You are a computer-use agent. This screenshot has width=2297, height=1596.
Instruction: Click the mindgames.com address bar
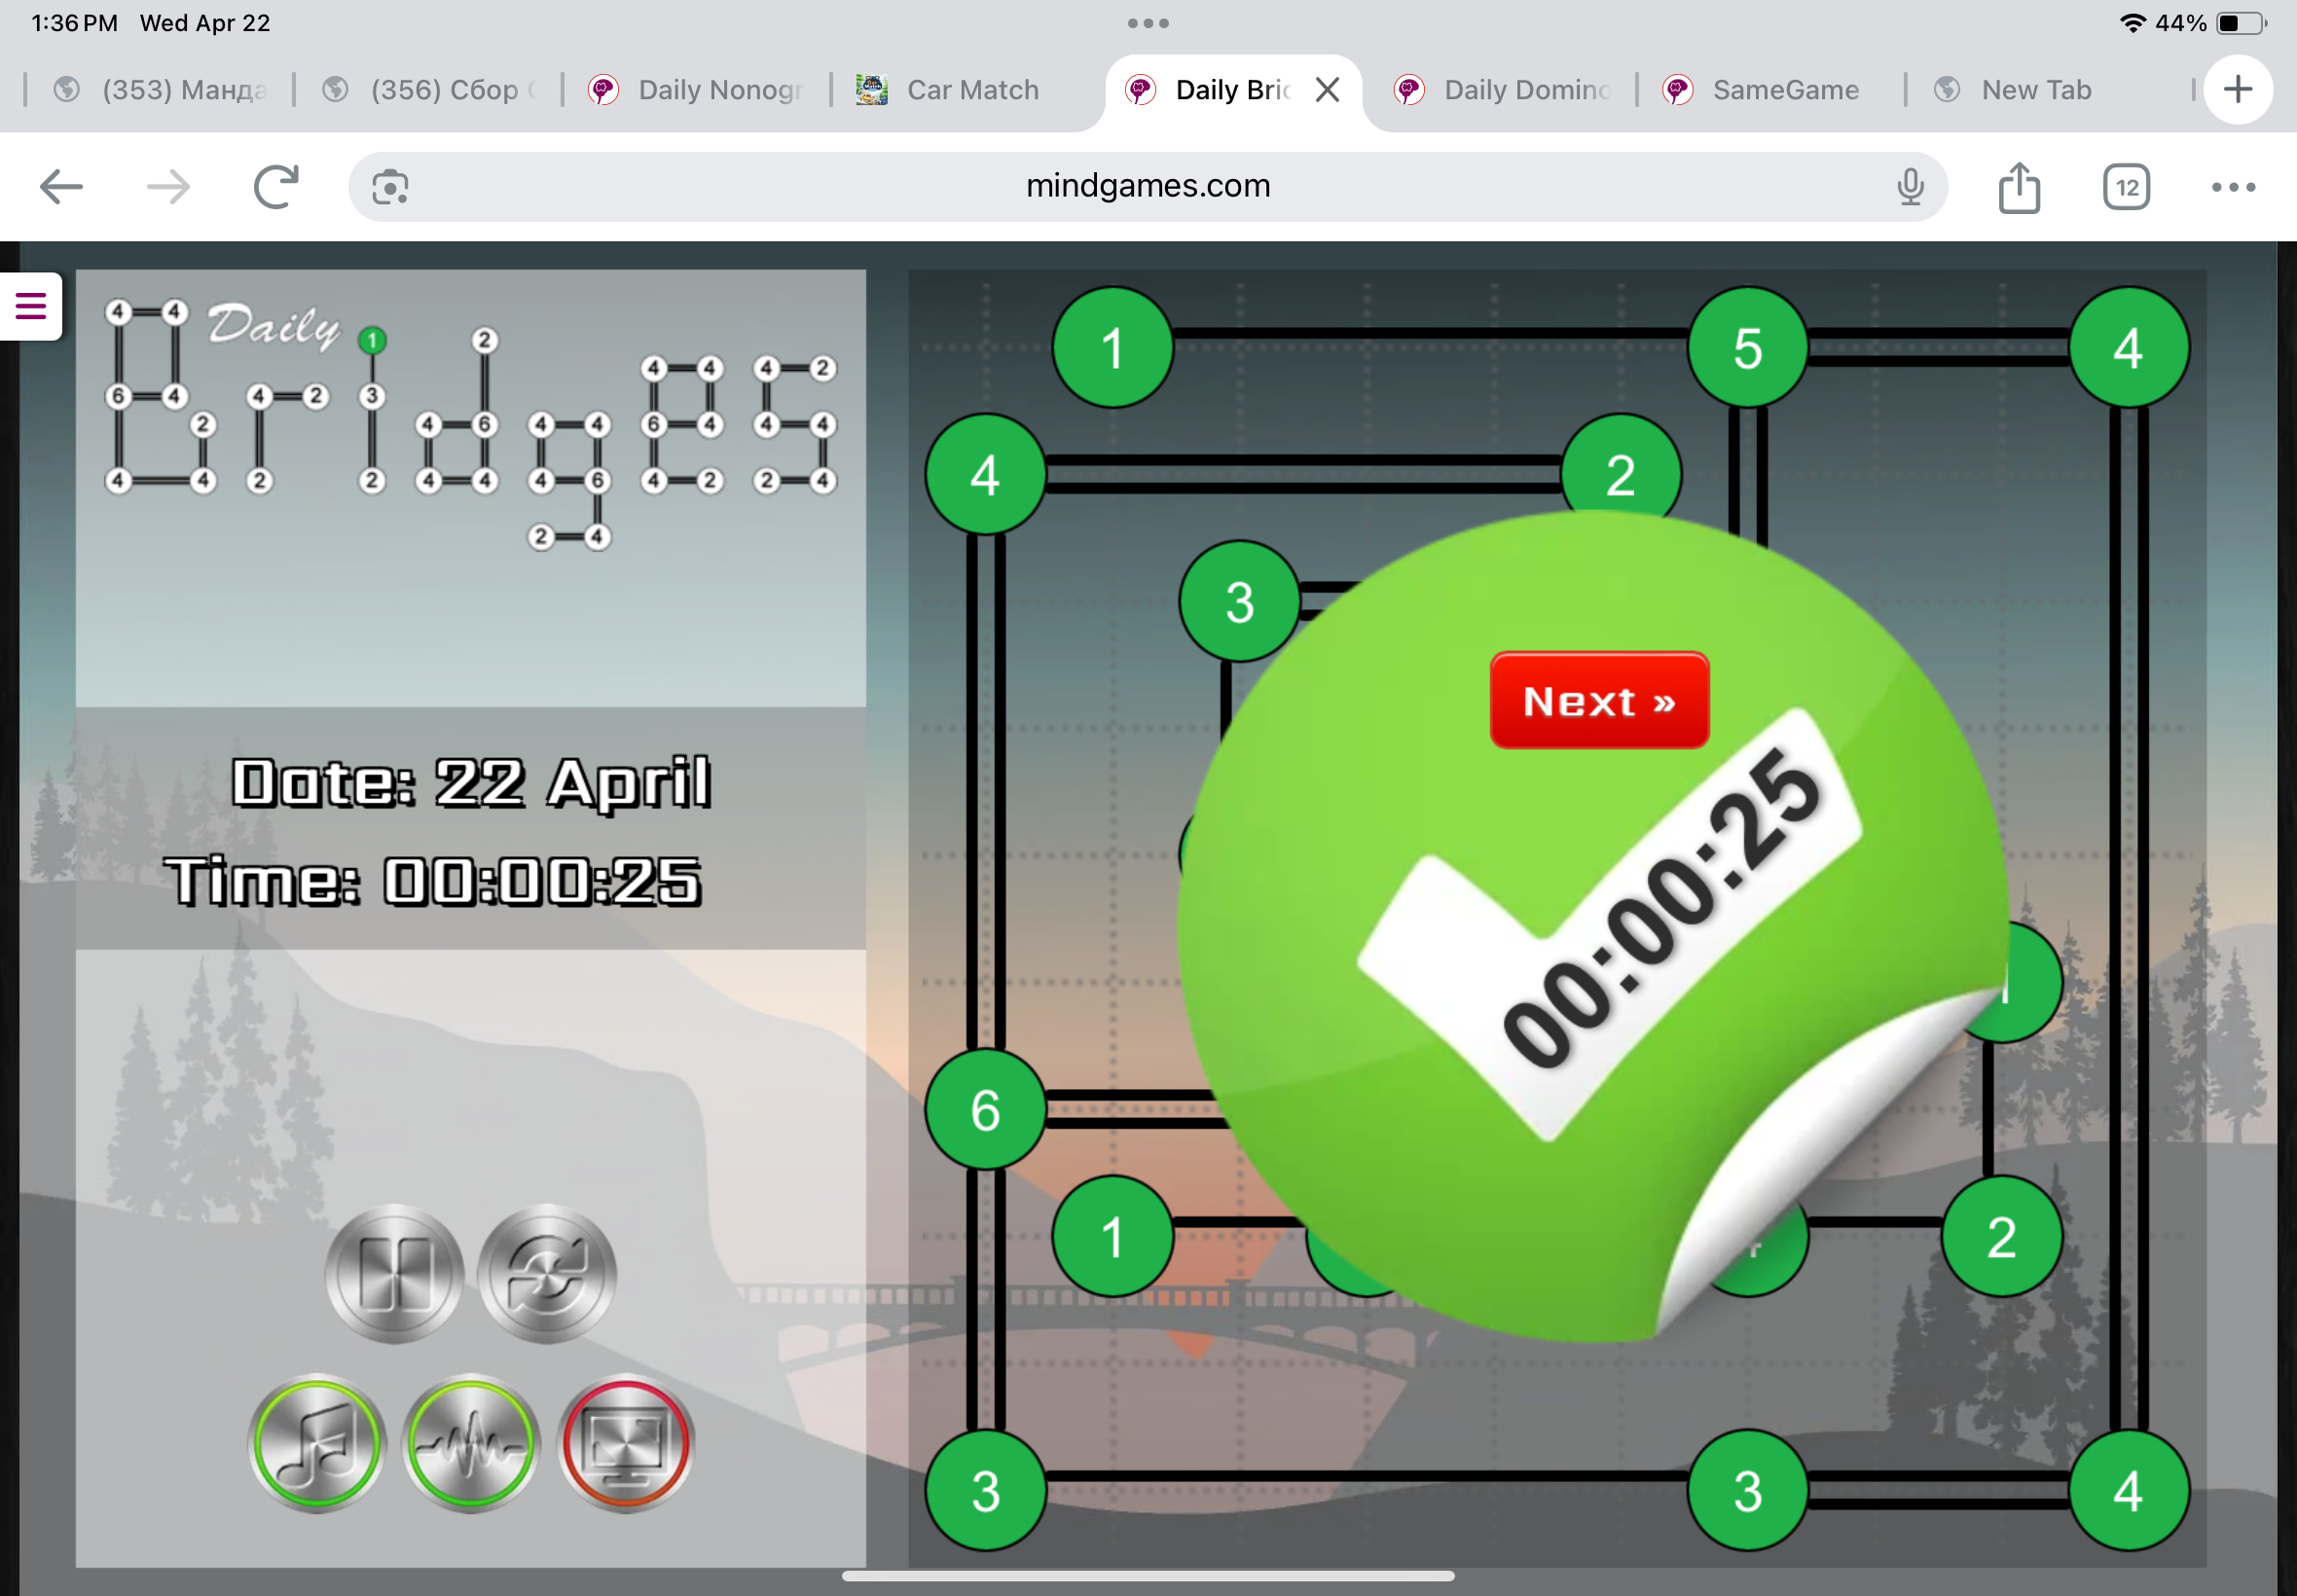tap(1147, 187)
